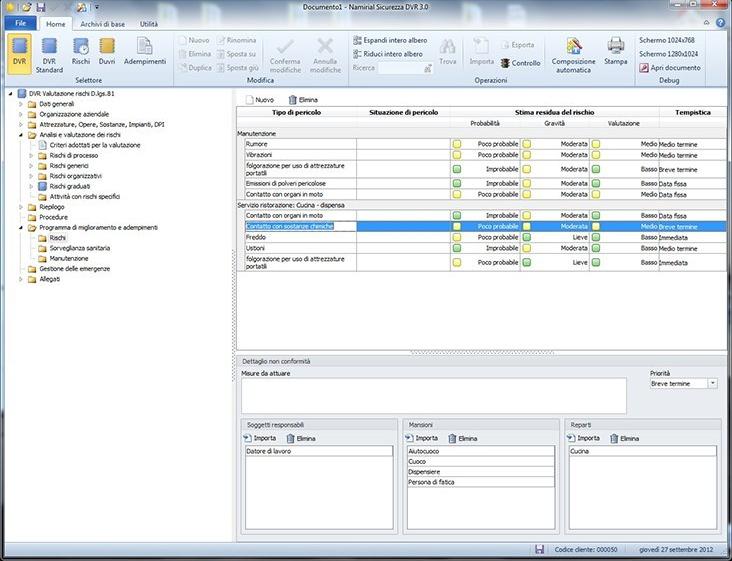This screenshot has height=561, width=732.
Task: Expand the Rischi di processo node
Action: (31, 156)
